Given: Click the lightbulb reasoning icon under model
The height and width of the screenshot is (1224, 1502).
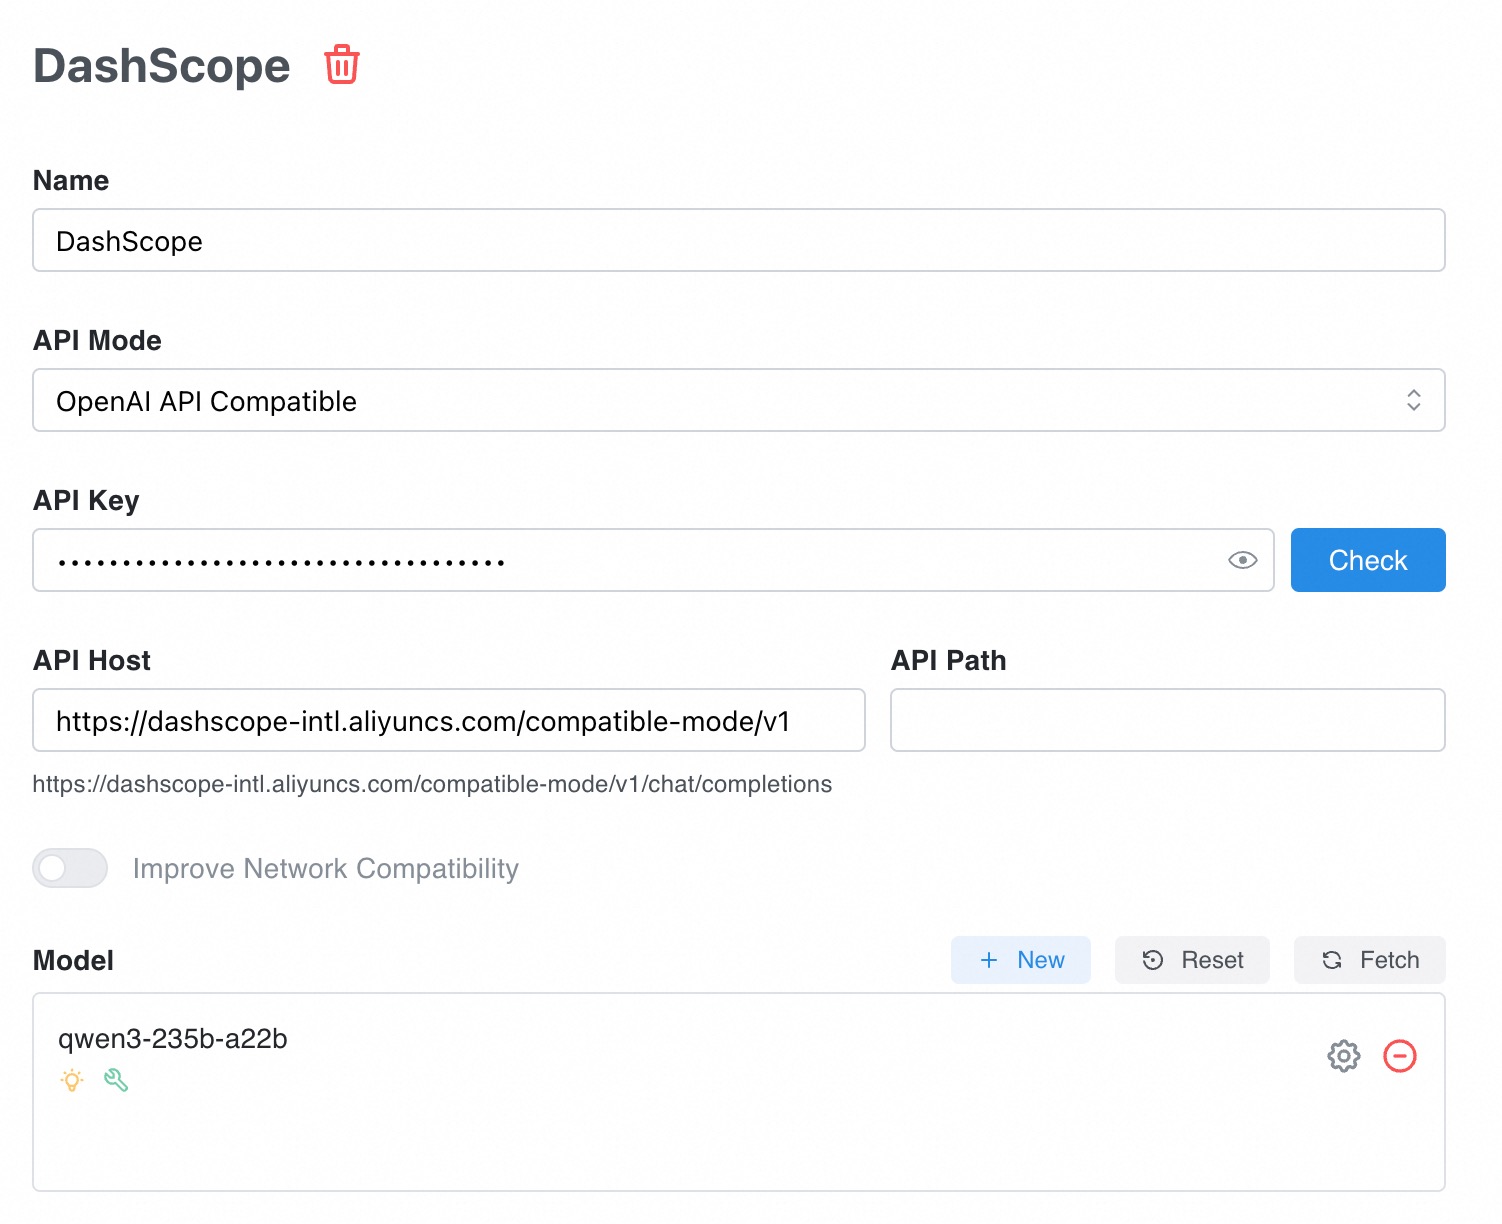Looking at the screenshot, I should click(x=72, y=1080).
